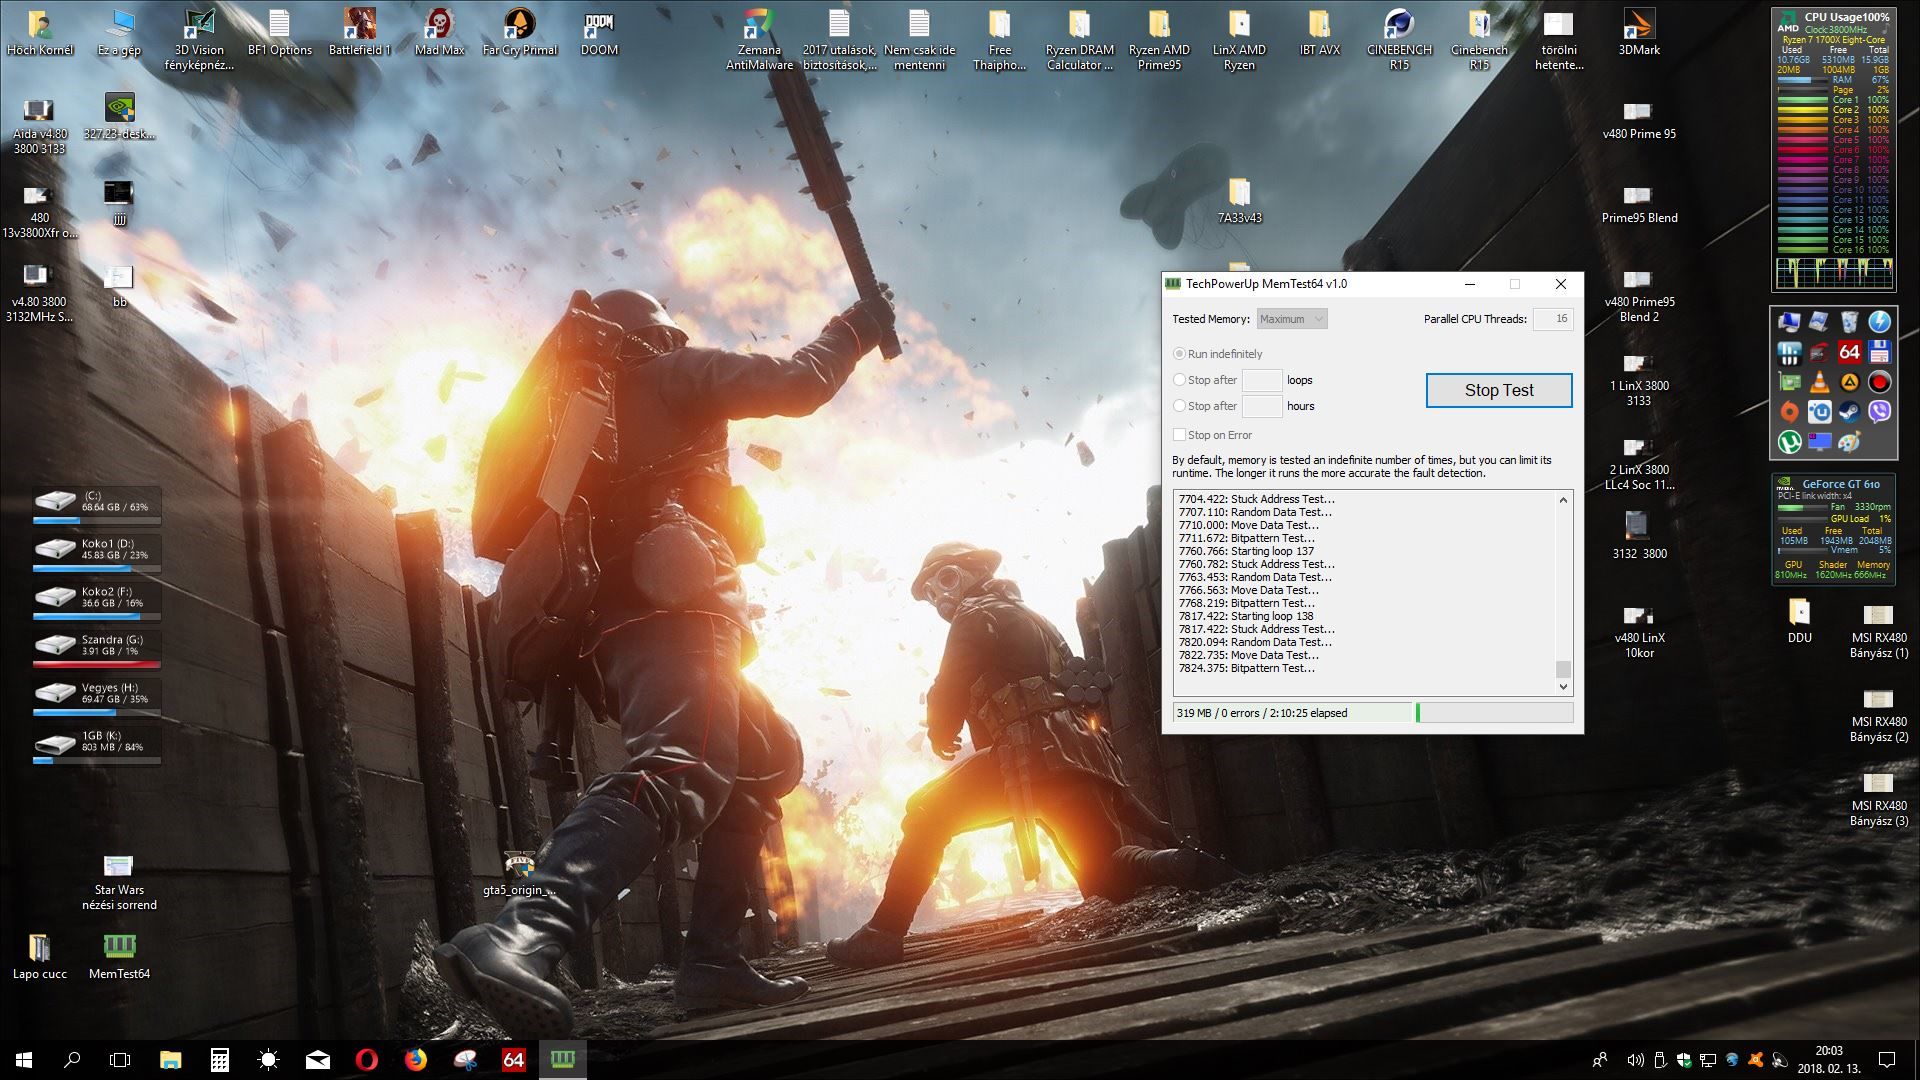Open the Tested Memory dropdown set to Maximum
The width and height of the screenshot is (1920, 1080).
tap(1291, 319)
